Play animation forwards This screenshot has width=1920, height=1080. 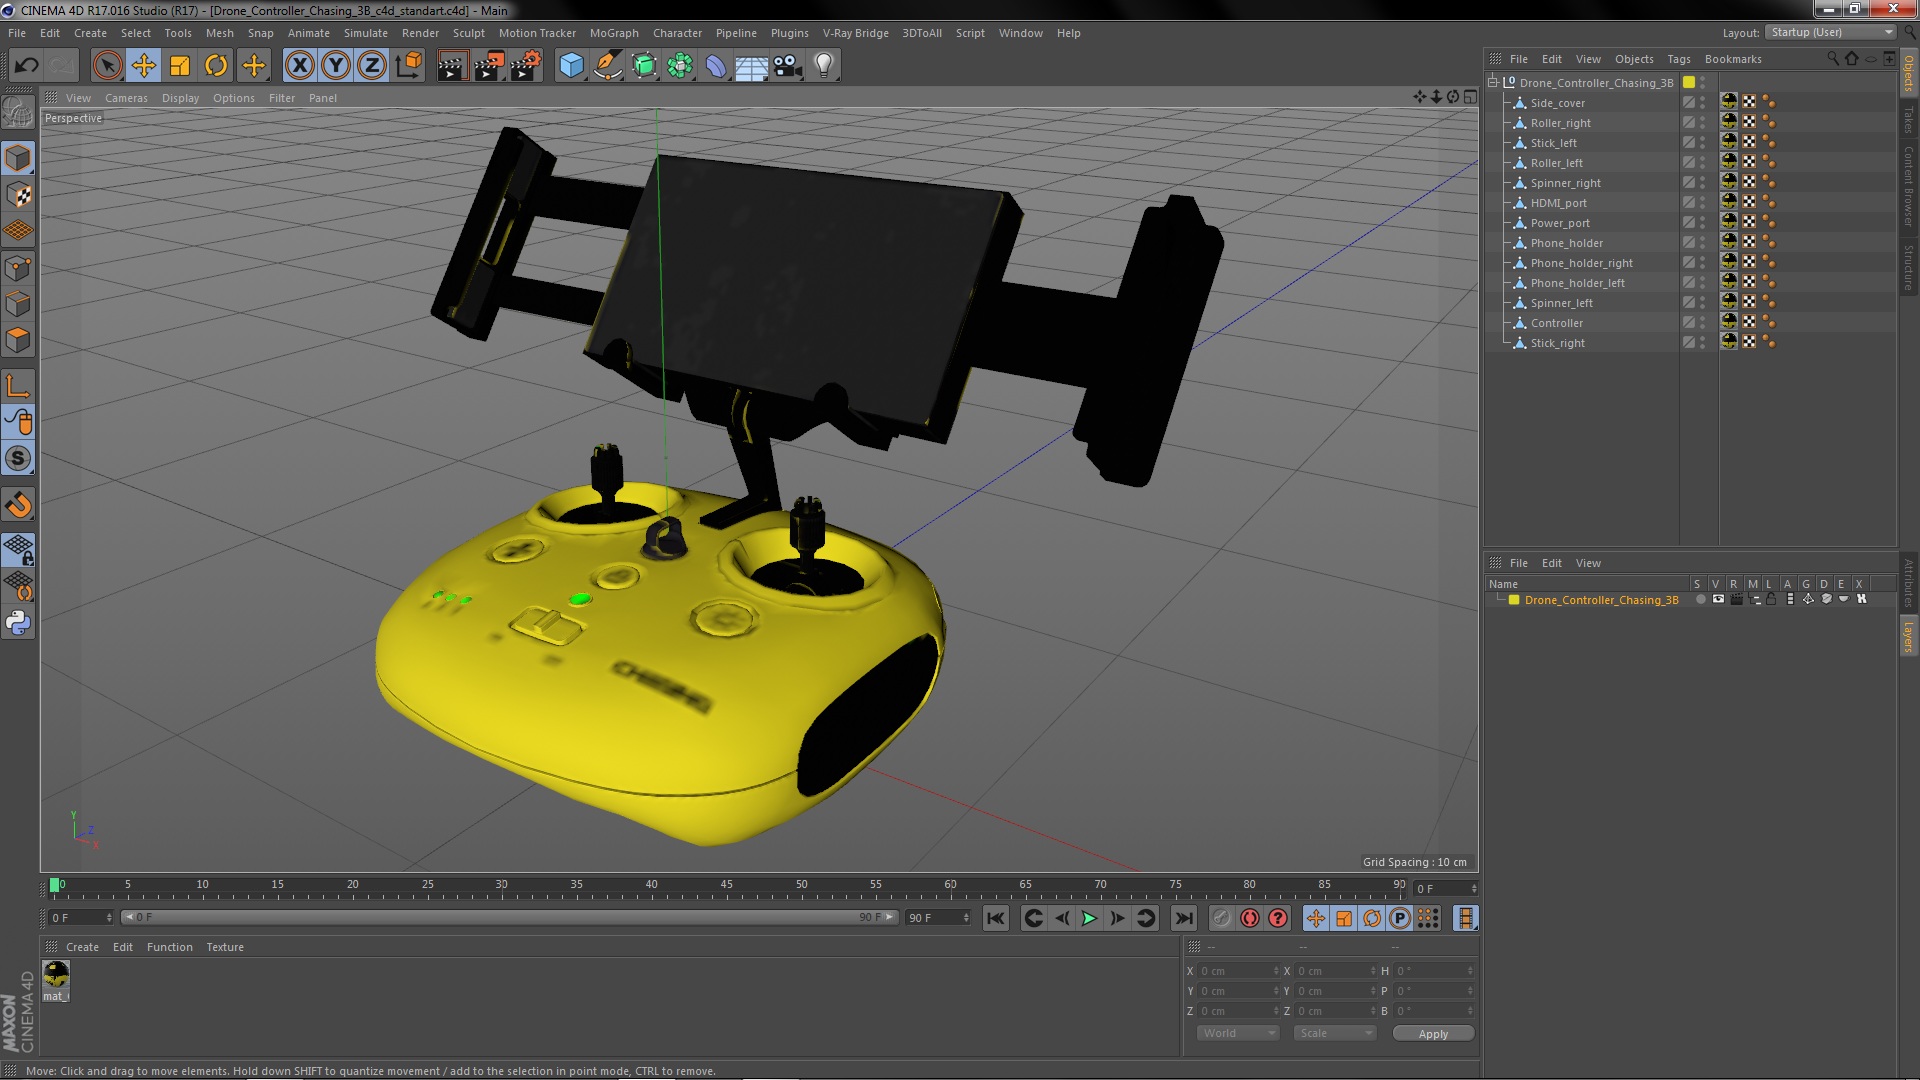coord(1090,919)
